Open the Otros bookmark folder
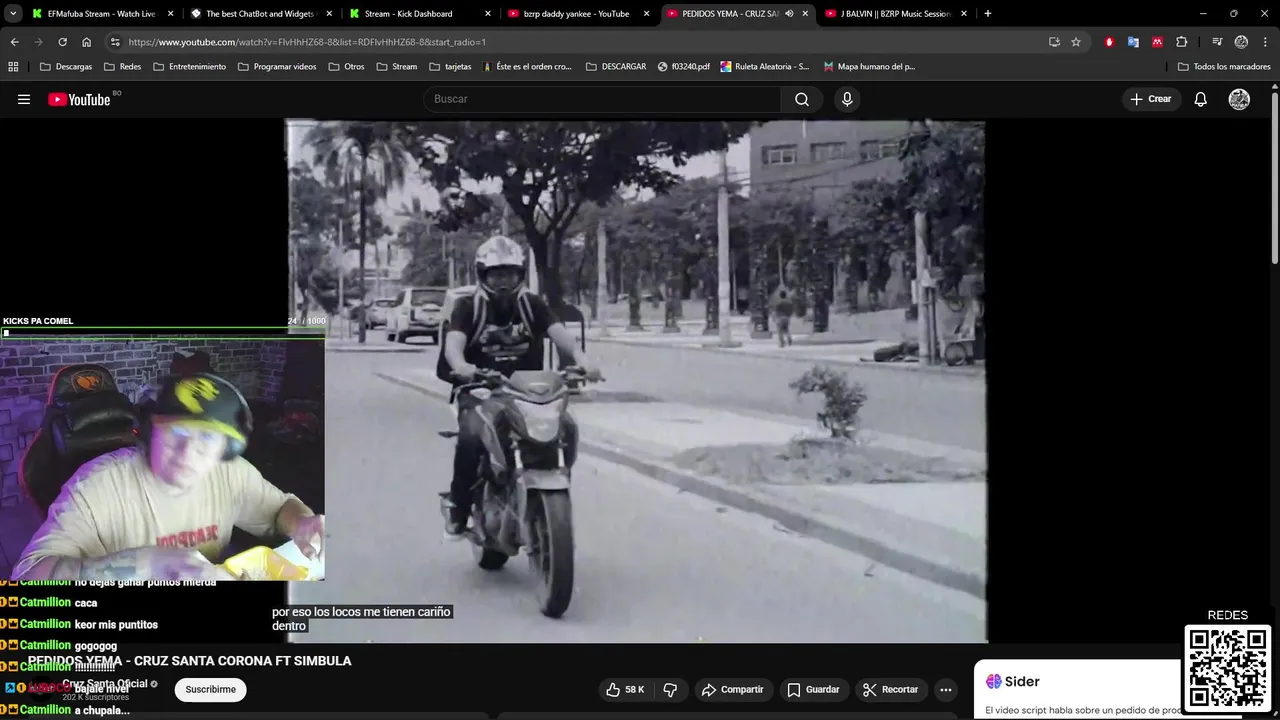Viewport: 1280px width, 720px height. 346,67
